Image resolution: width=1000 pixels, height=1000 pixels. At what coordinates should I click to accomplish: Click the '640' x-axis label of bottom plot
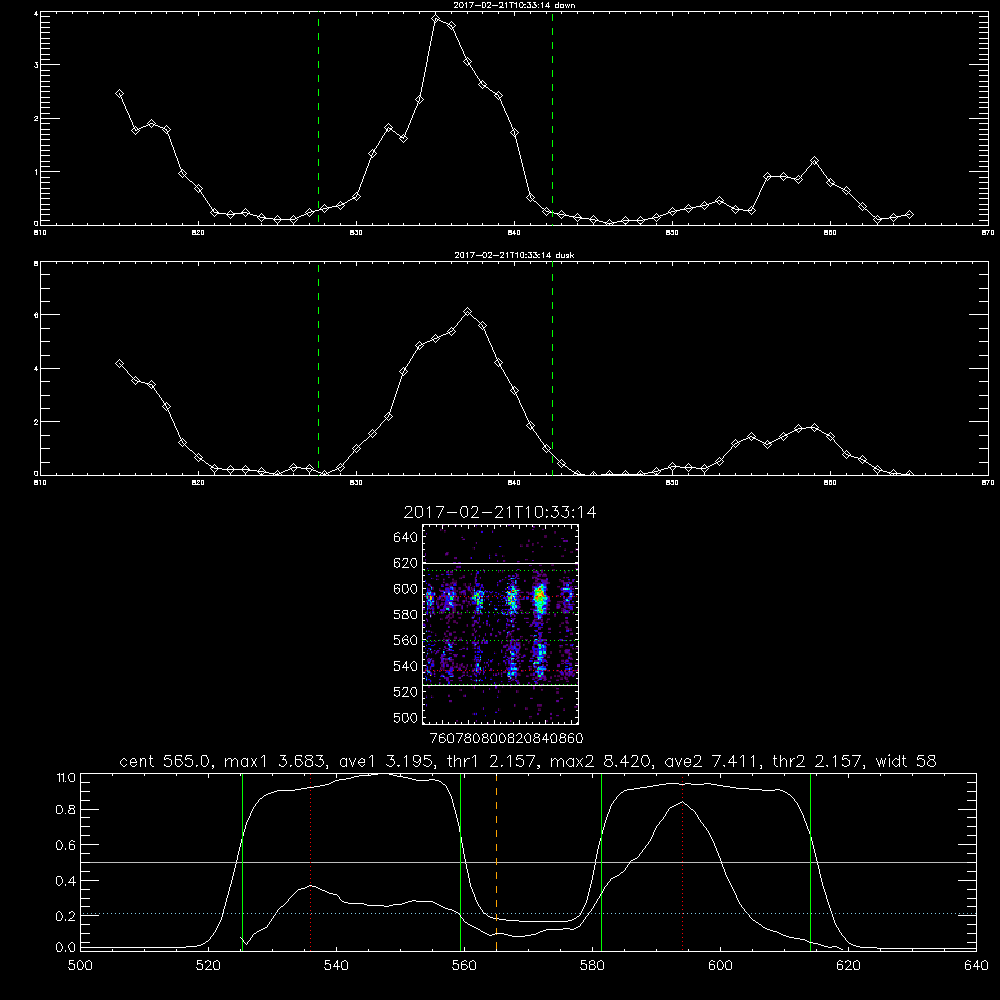pos(976,965)
